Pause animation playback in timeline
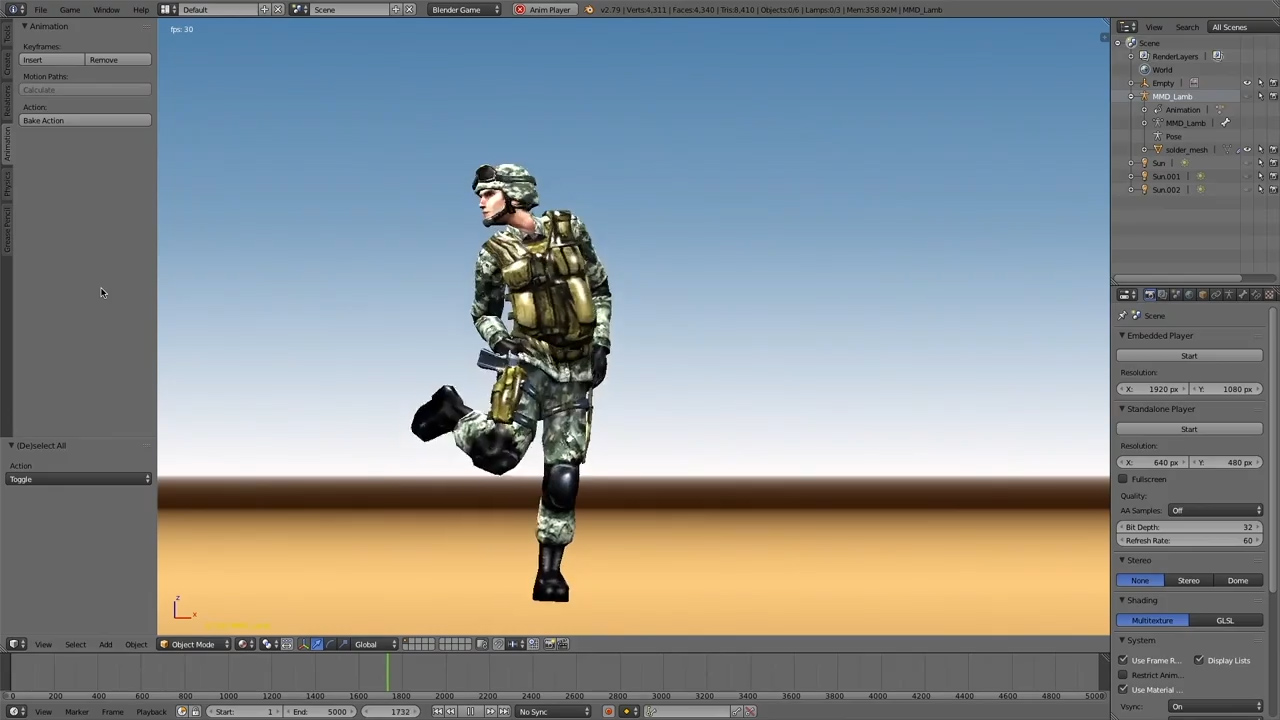 pos(470,712)
